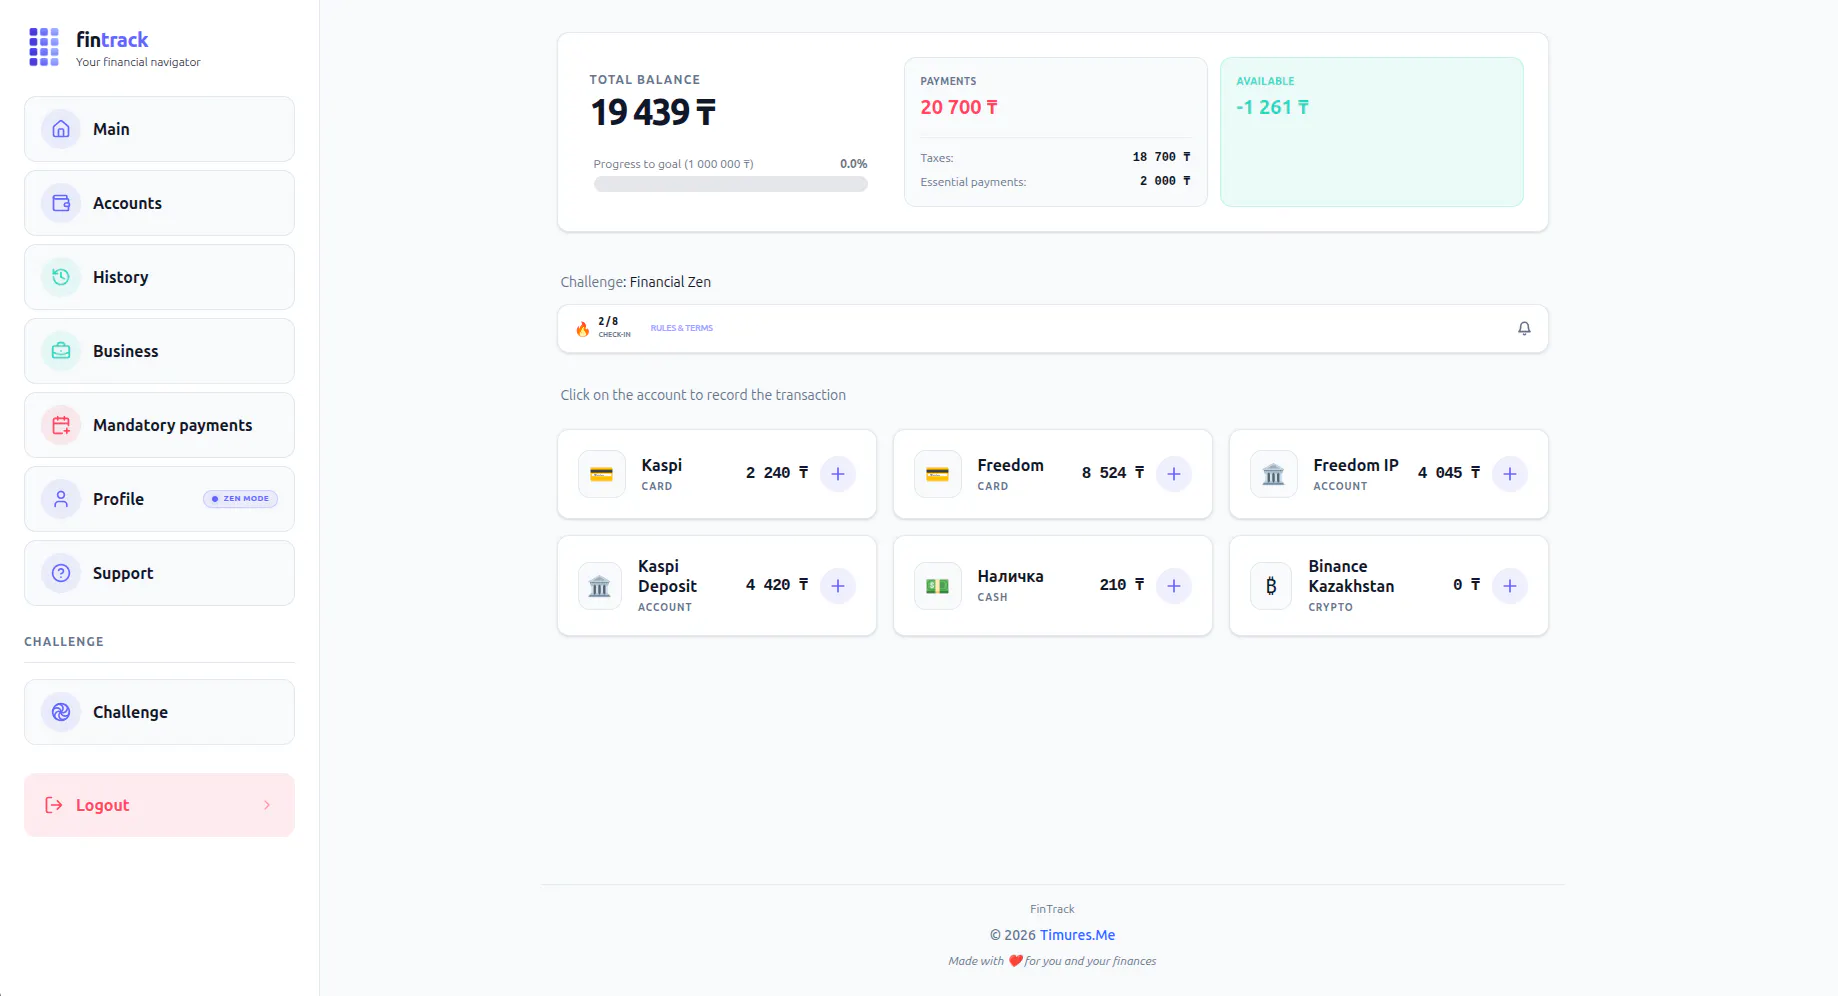Screen dimensions: 1838x996
Task: Click the Available amount -1 261 ₸
Action: [1272, 107]
